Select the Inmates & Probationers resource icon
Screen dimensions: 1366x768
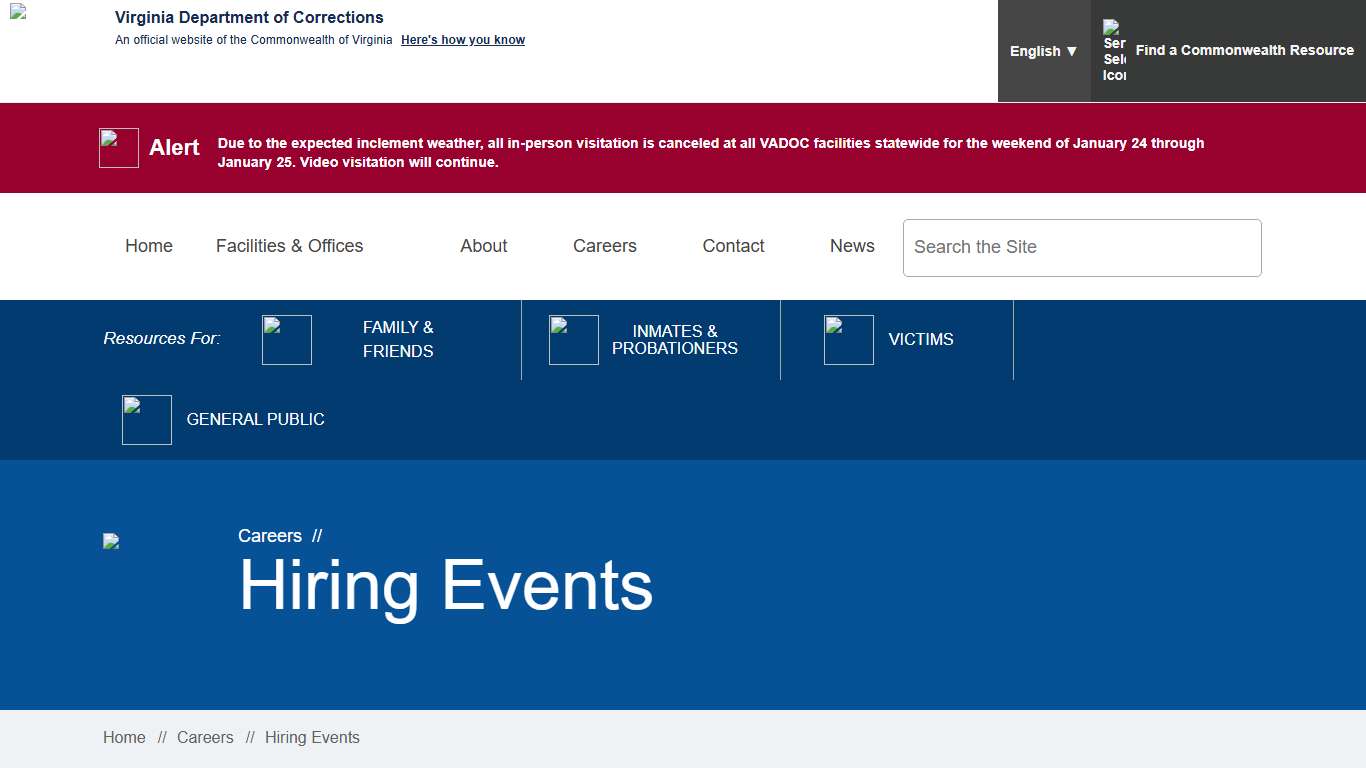(573, 340)
